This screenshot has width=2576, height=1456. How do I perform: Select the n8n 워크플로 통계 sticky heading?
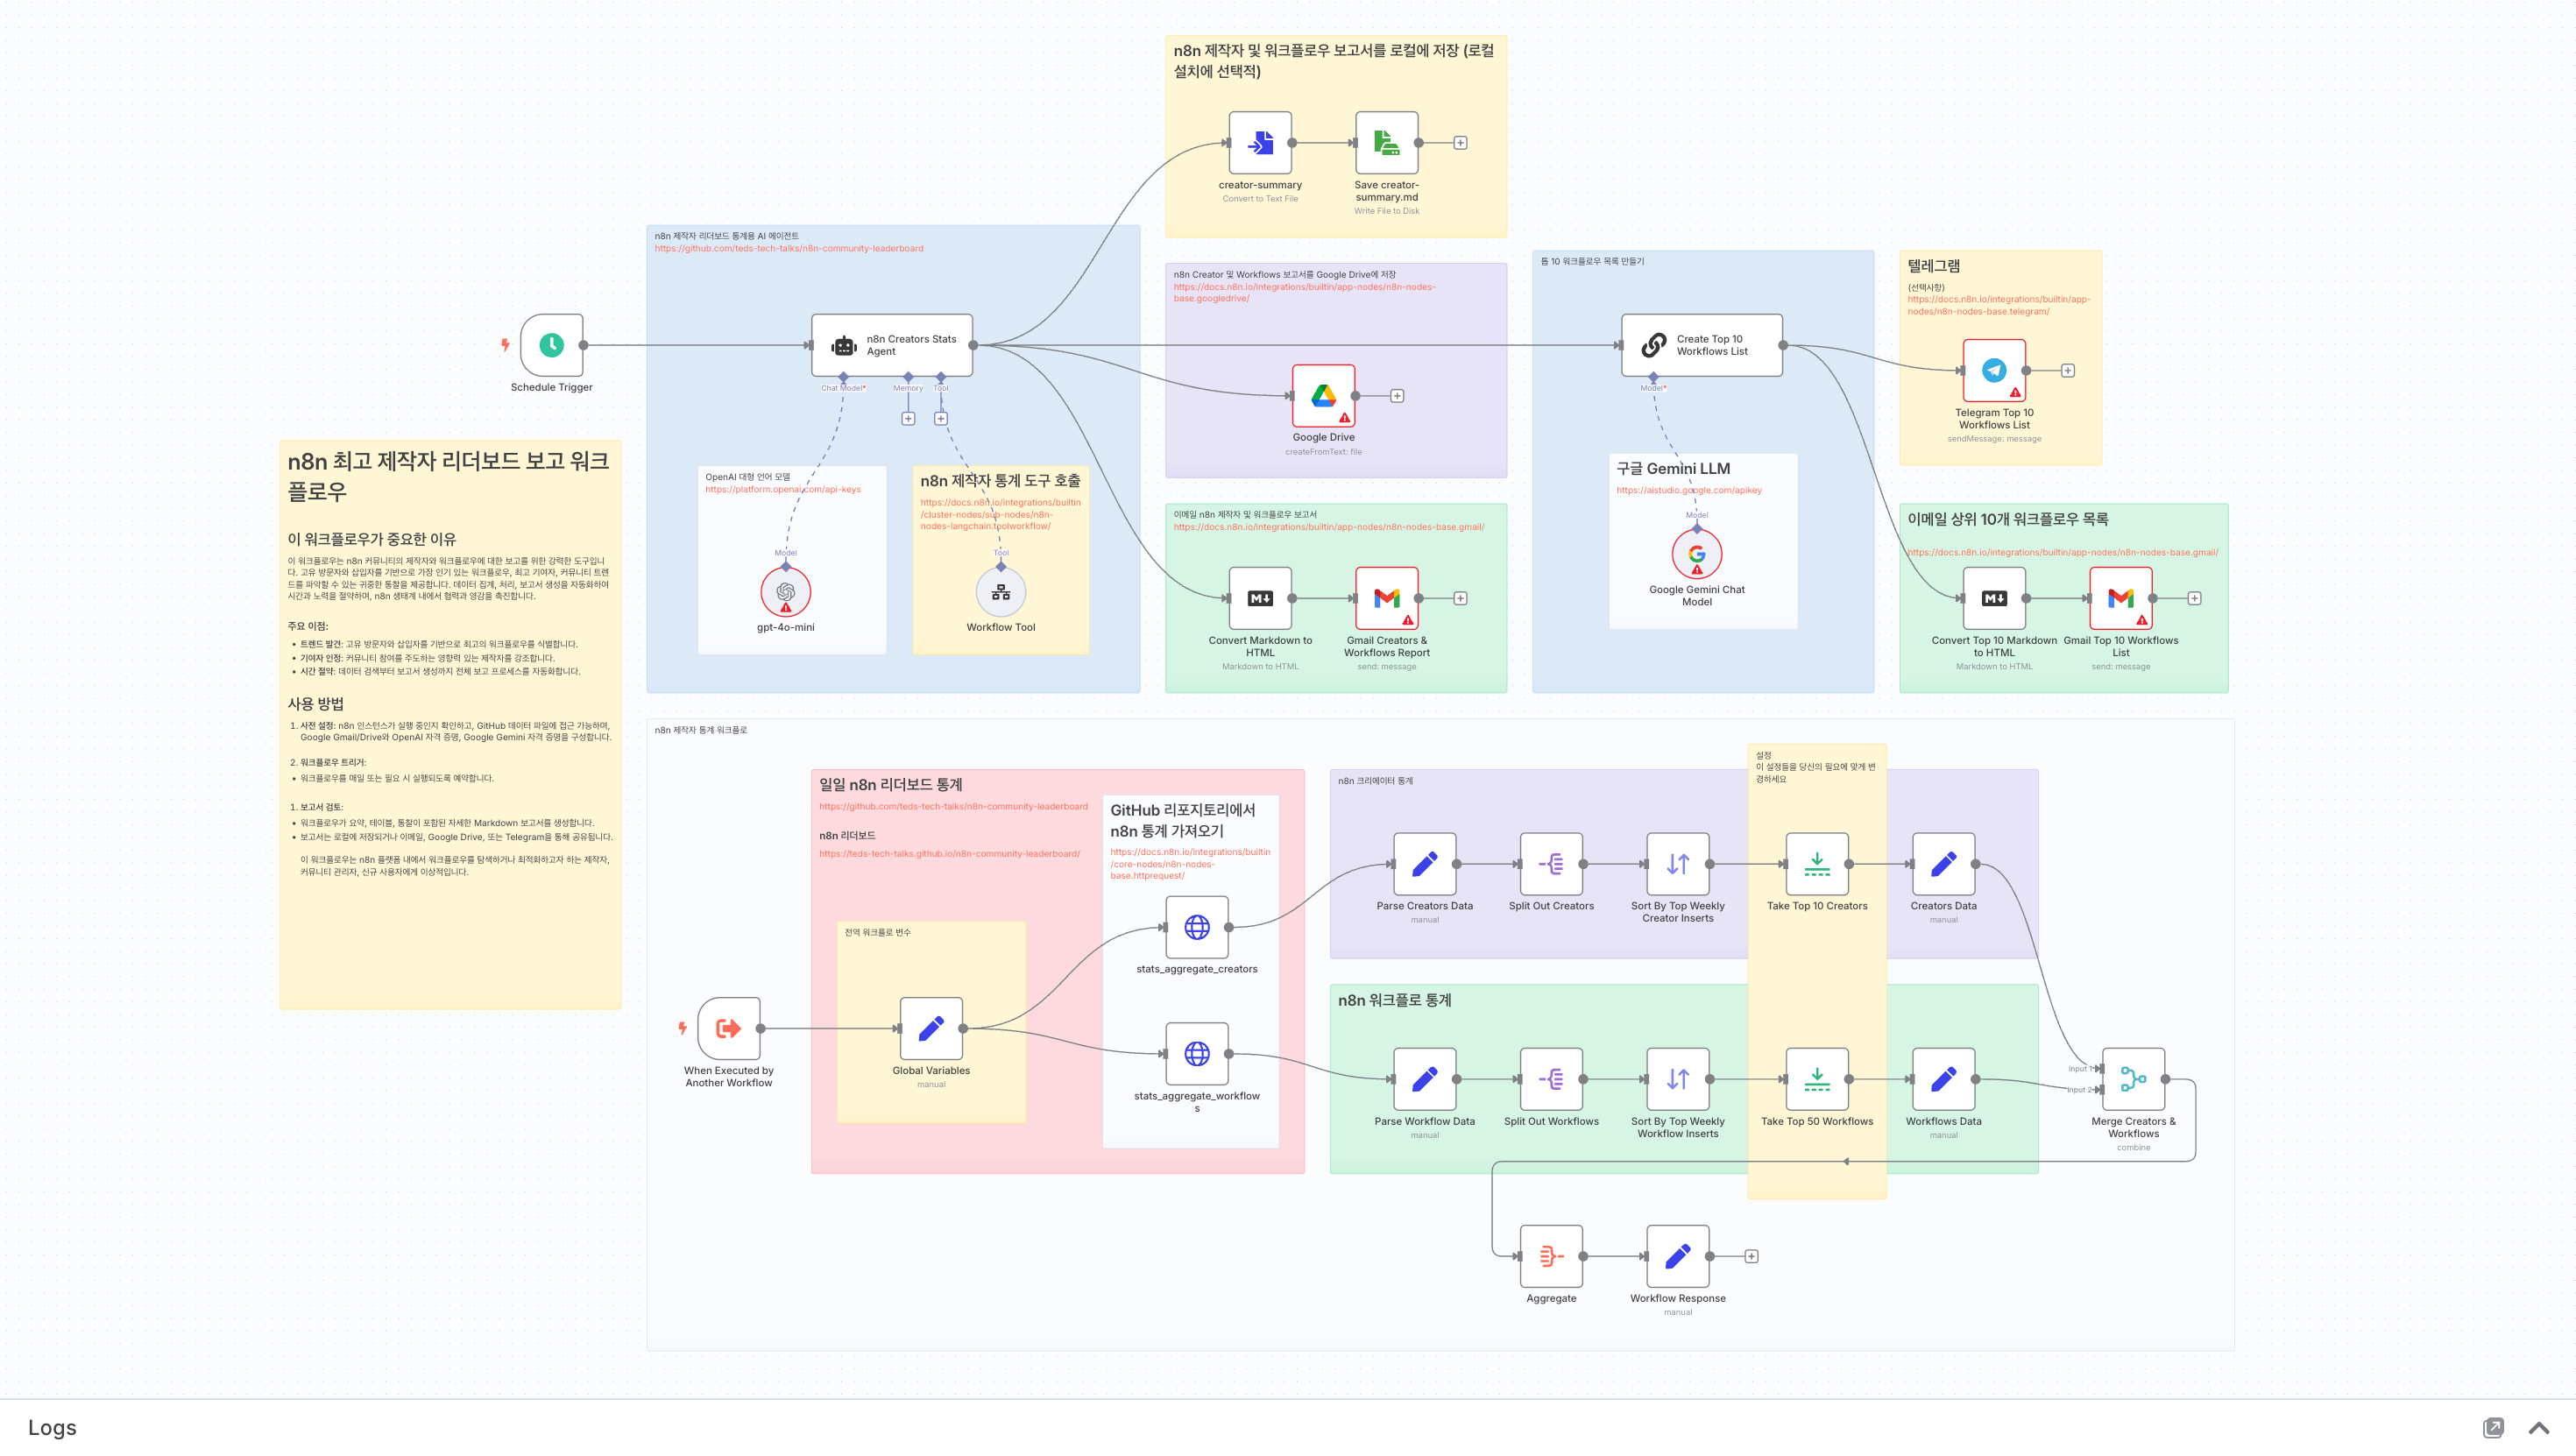coord(1394,1000)
